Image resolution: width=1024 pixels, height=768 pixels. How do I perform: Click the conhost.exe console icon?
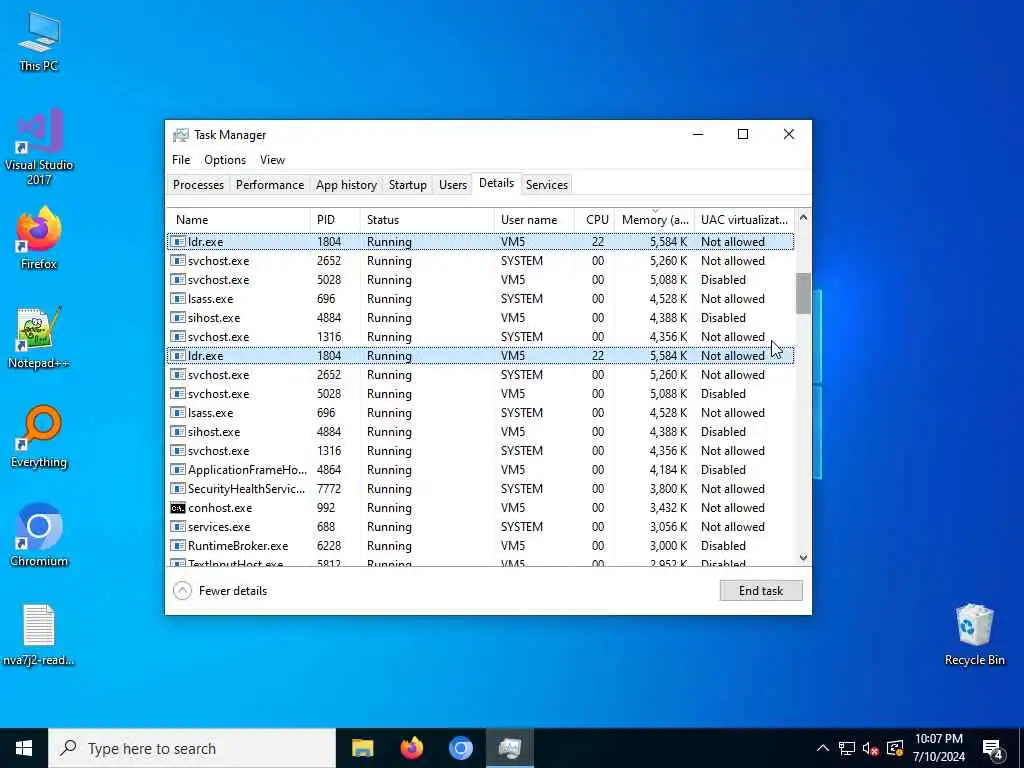[178, 508]
